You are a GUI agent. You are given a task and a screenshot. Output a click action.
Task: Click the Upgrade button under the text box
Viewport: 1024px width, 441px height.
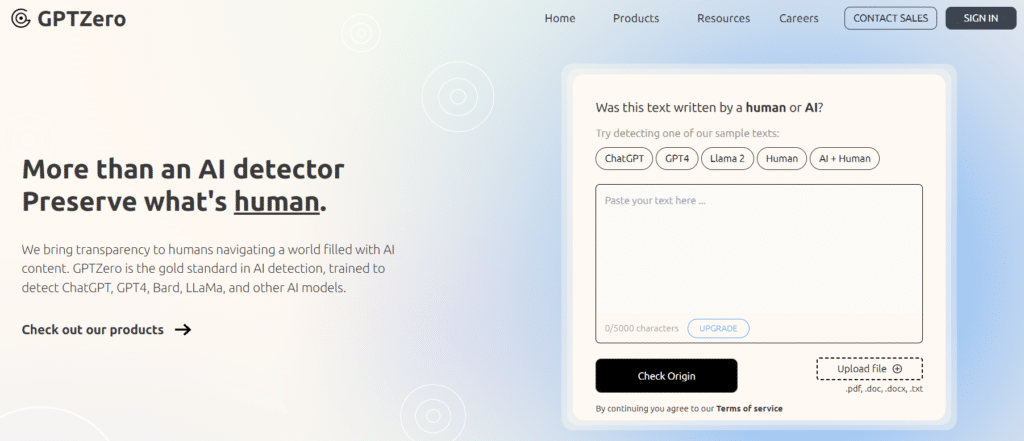point(718,328)
